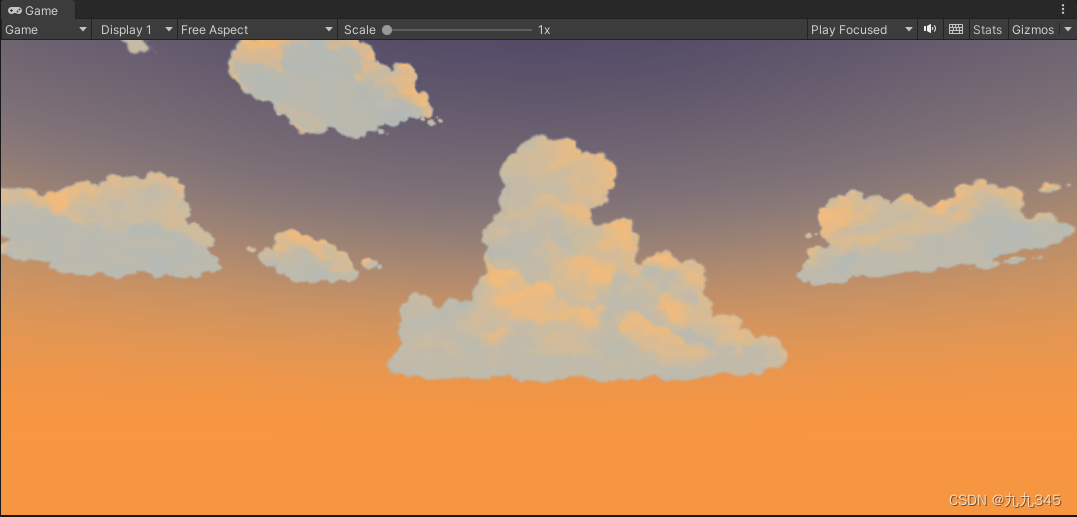Click the Scale slider handle

tap(387, 30)
